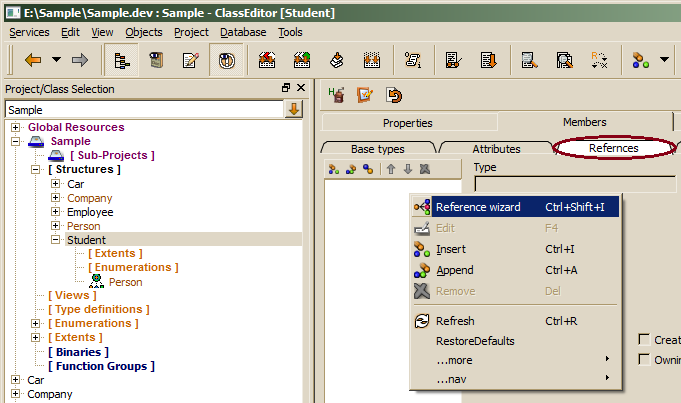The image size is (681, 403).
Task: Click the first icon in the class editor toolbar
Action: [x=337, y=96]
